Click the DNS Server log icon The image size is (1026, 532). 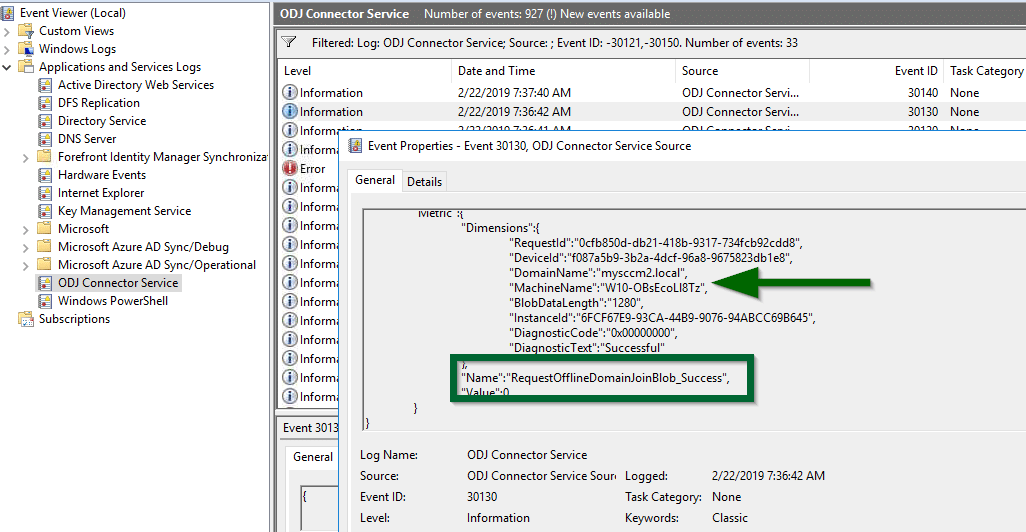45,139
